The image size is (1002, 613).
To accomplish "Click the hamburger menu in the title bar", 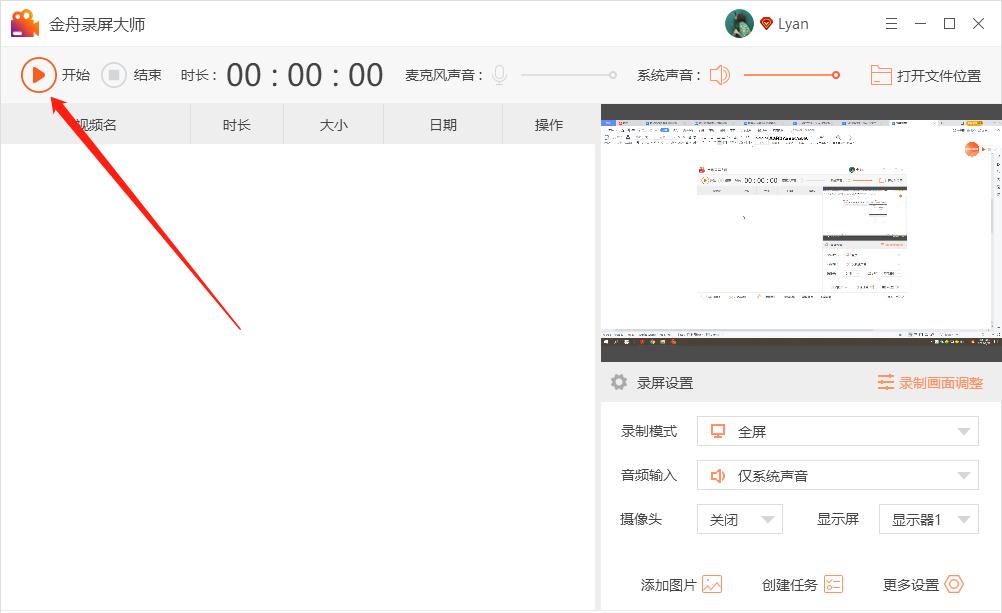I will point(892,22).
